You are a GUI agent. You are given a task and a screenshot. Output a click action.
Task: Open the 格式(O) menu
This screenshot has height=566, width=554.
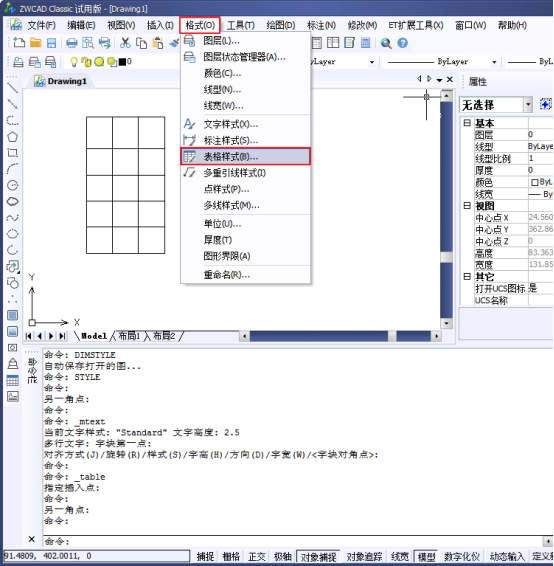(x=200, y=25)
